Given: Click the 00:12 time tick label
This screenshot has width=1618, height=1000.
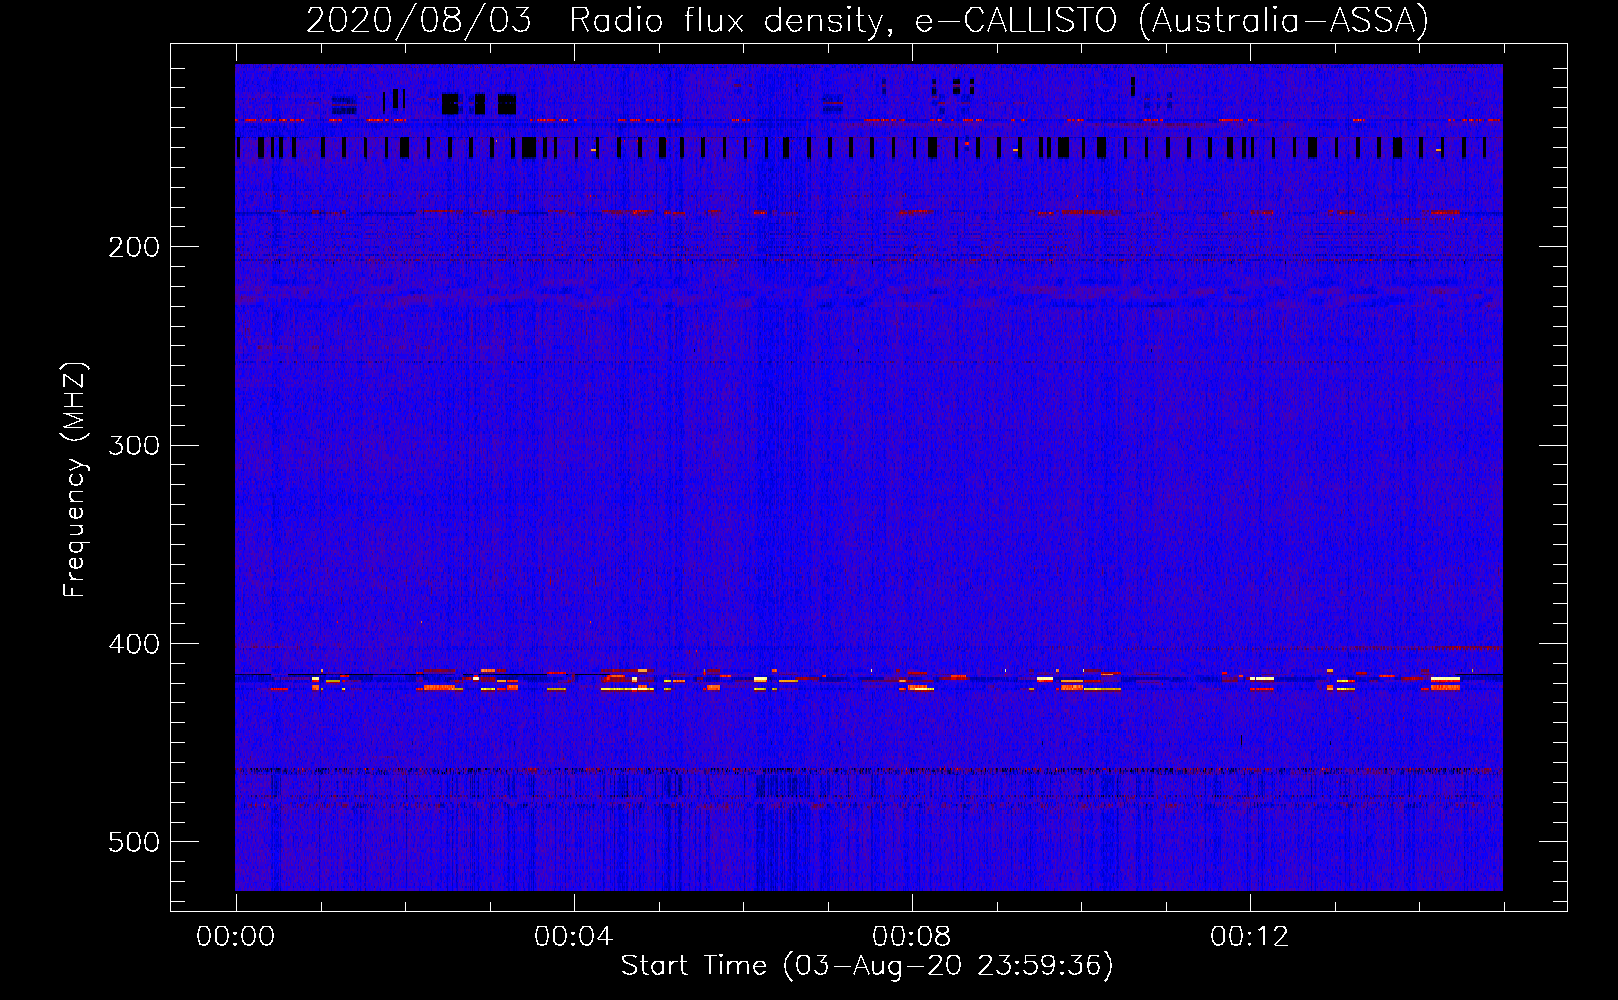Looking at the screenshot, I should click(x=1249, y=937).
